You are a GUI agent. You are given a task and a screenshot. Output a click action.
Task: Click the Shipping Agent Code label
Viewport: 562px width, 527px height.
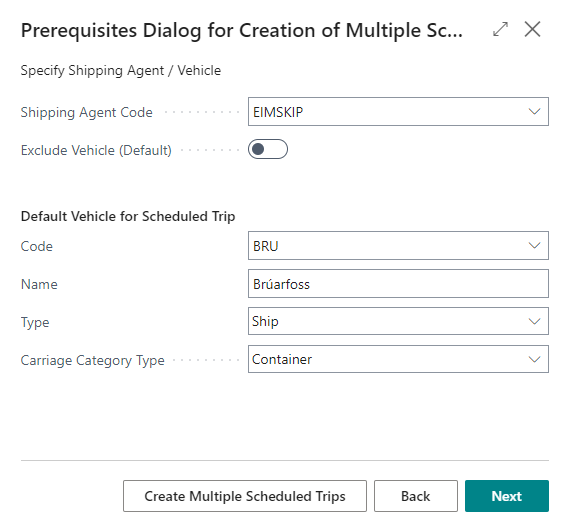click(x=87, y=112)
